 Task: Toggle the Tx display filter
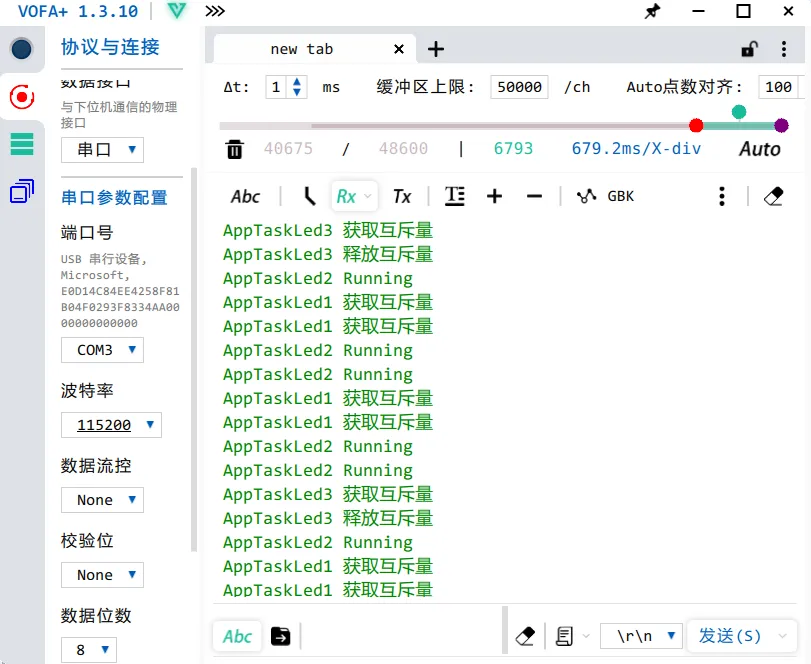point(402,196)
